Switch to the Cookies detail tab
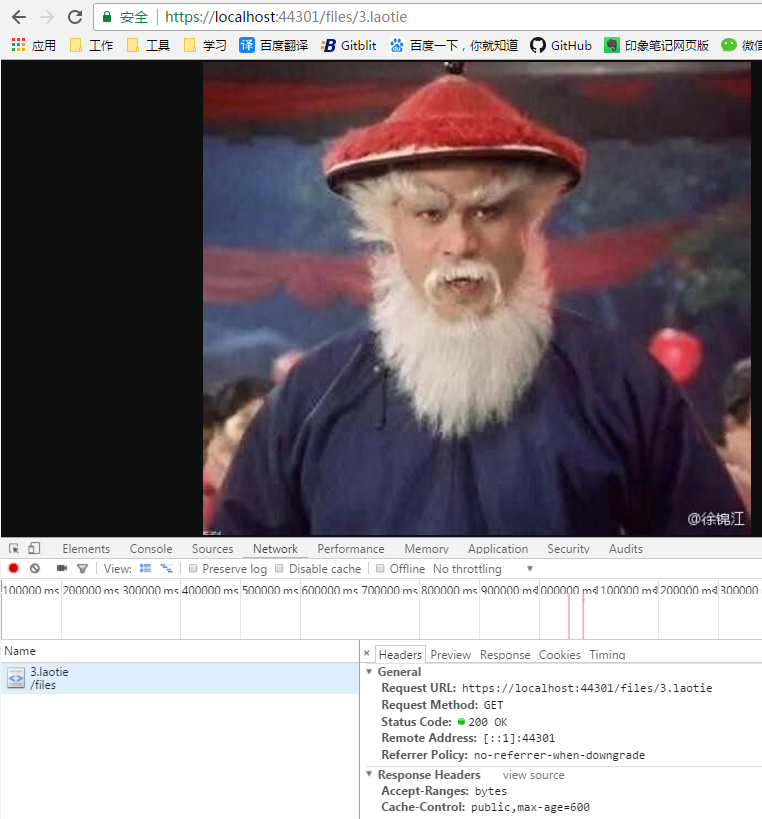Image resolution: width=762 pixels, height=819 pixels. (560, 654)
